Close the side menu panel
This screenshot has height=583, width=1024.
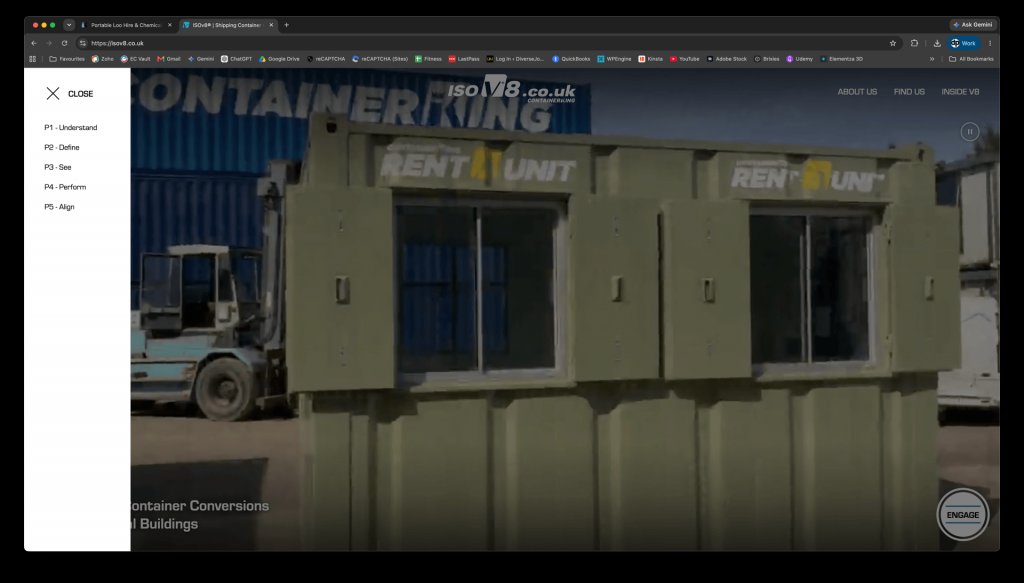[x=69, y=94]
